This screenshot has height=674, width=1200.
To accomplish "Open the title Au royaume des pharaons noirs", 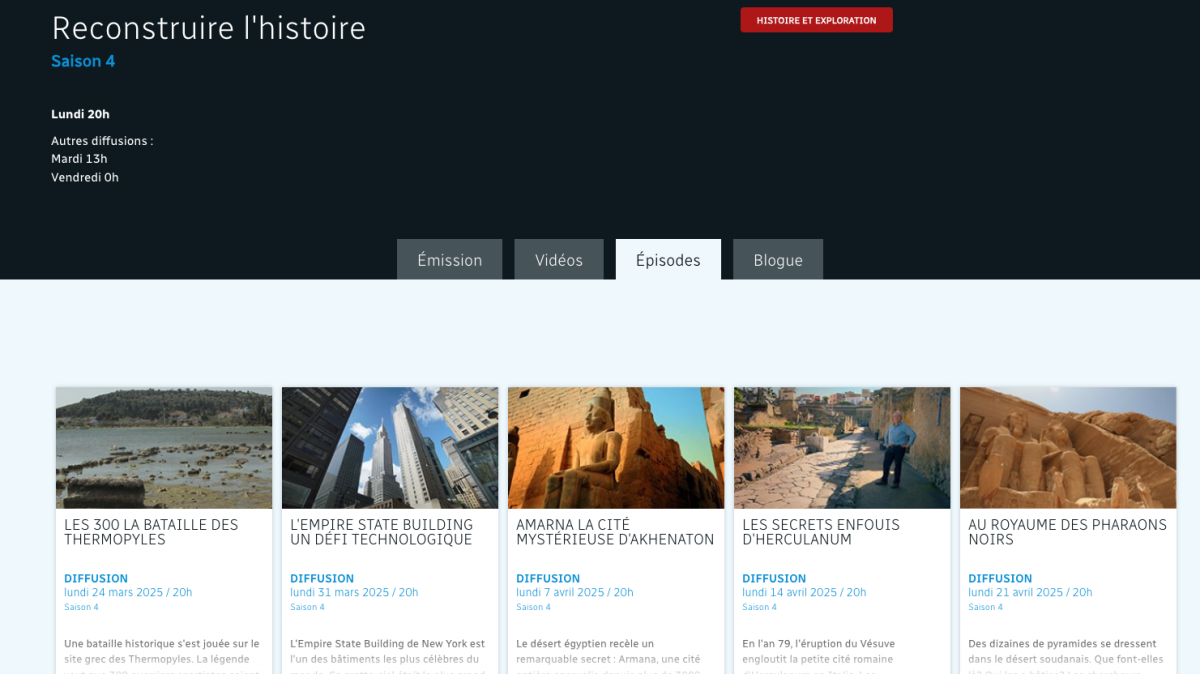I will pos(1067,532).
